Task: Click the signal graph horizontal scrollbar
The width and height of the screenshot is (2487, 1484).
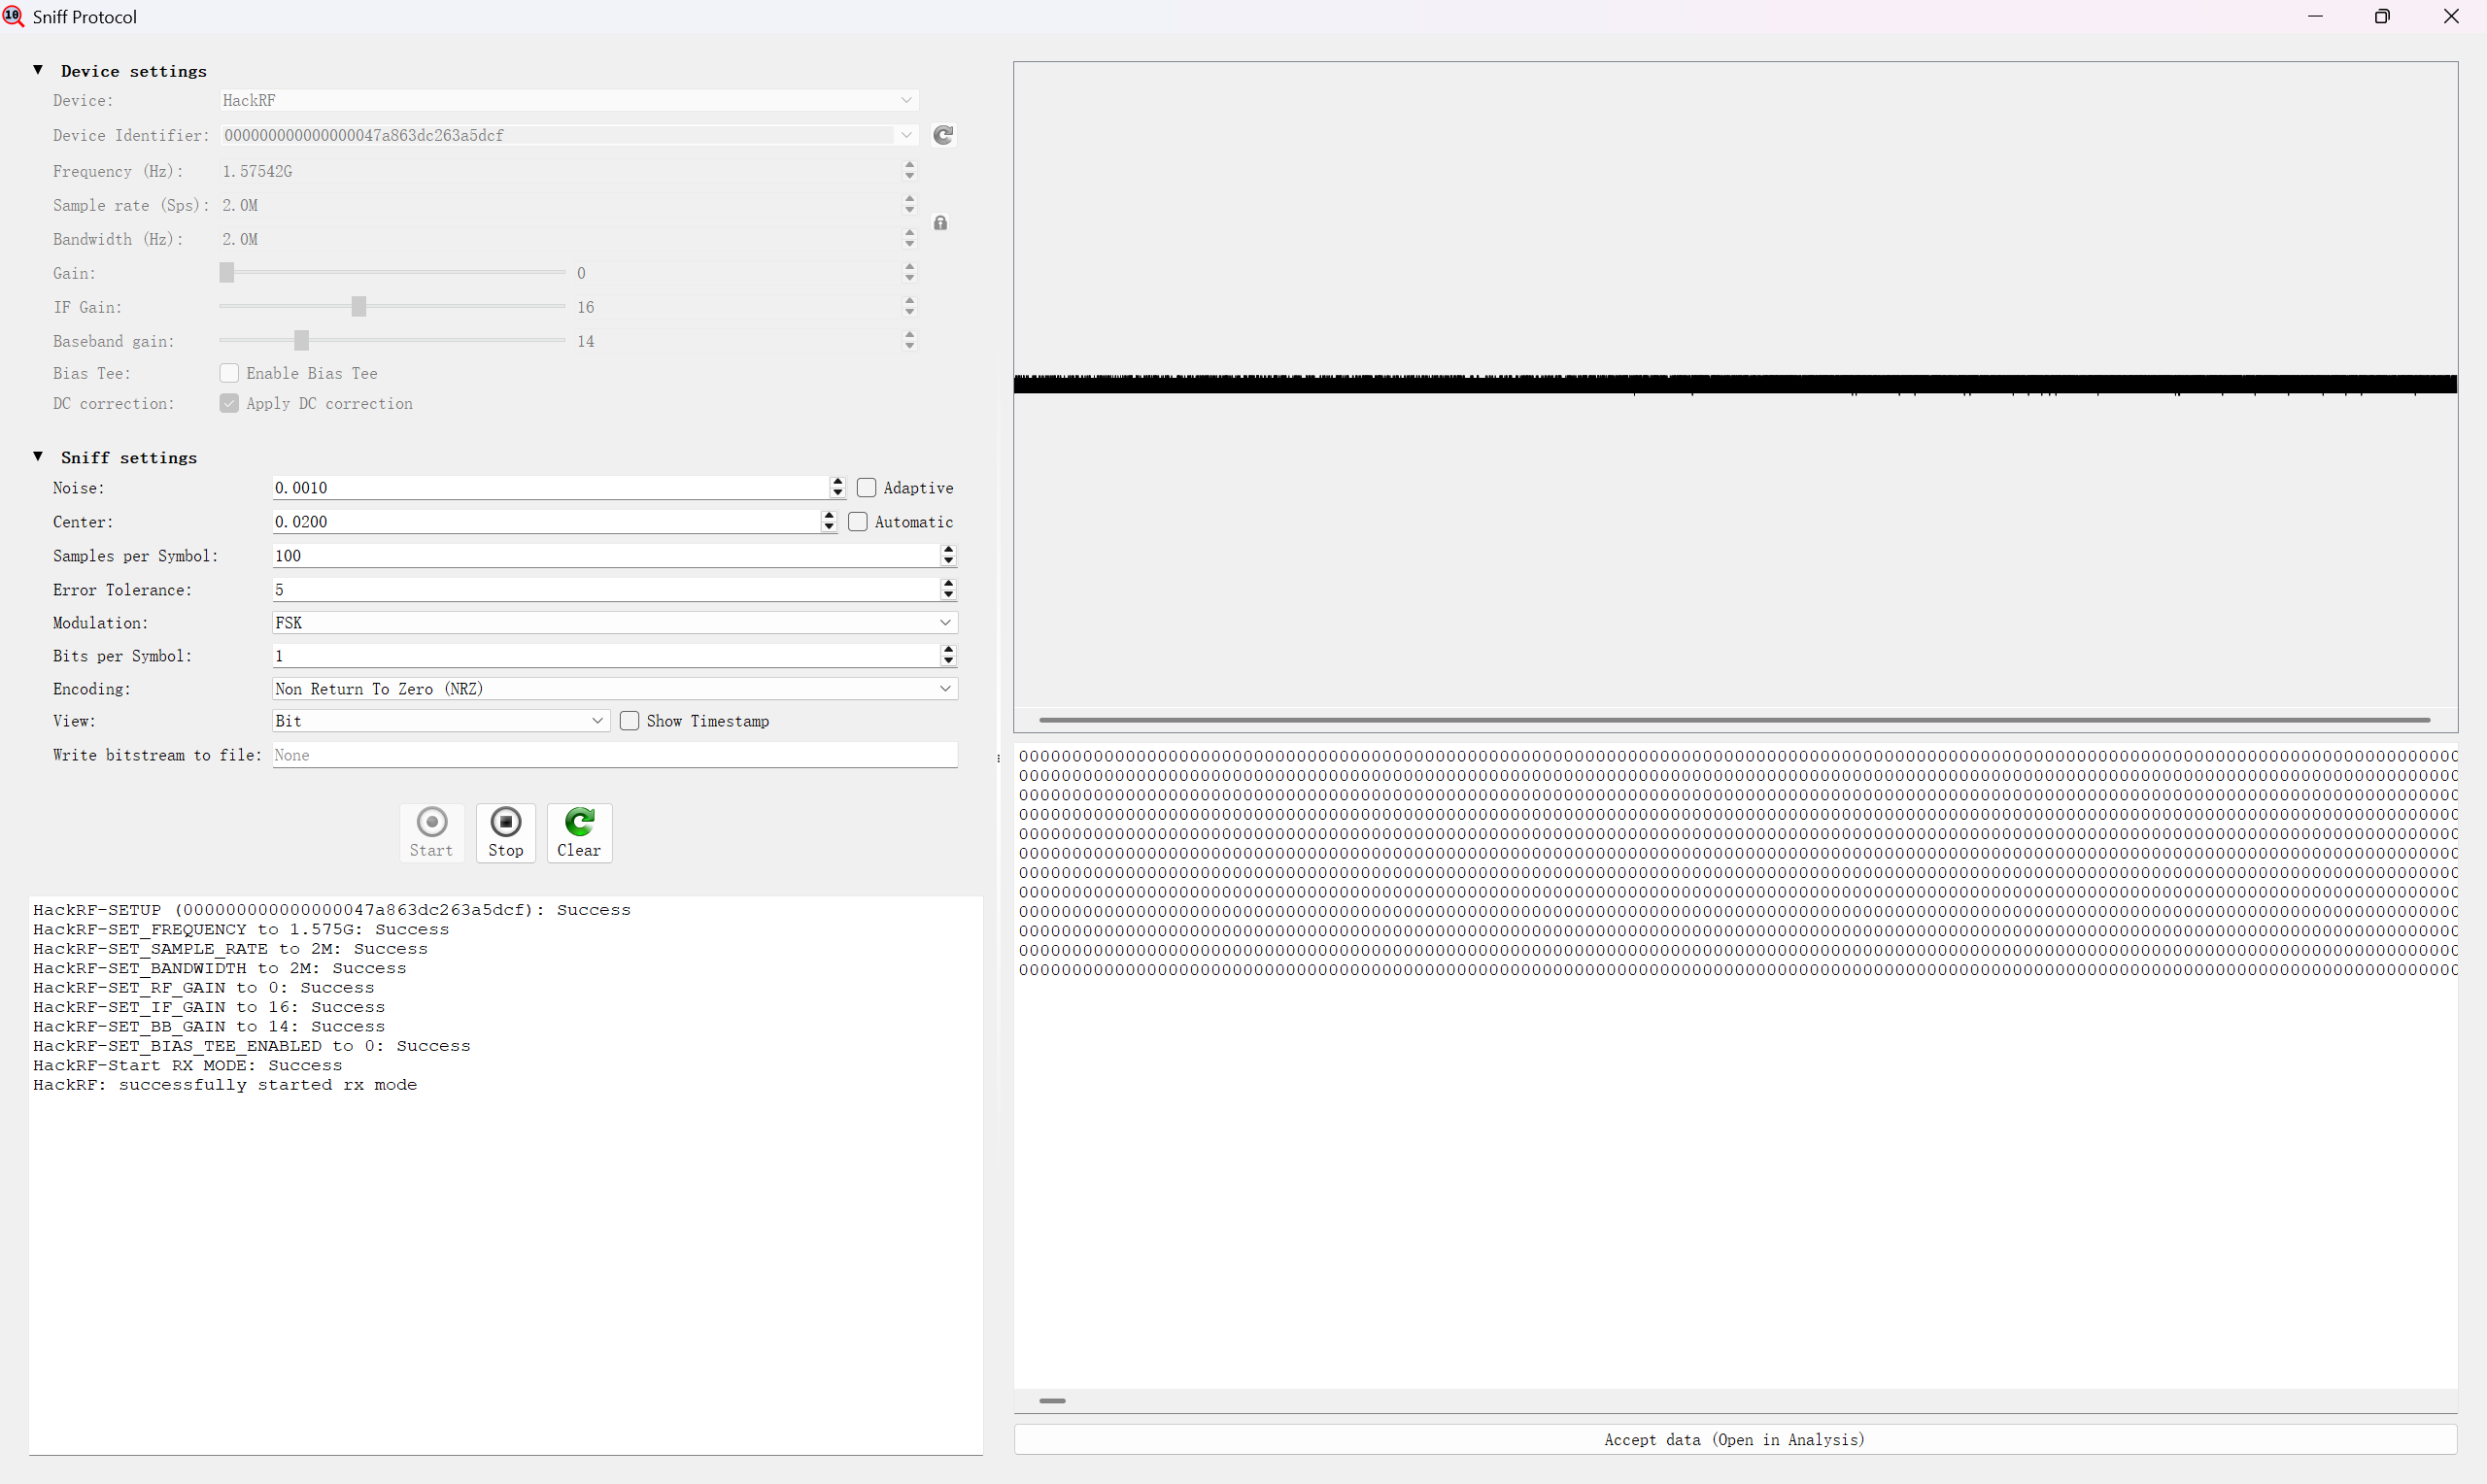Action: tap(1734, 720)
